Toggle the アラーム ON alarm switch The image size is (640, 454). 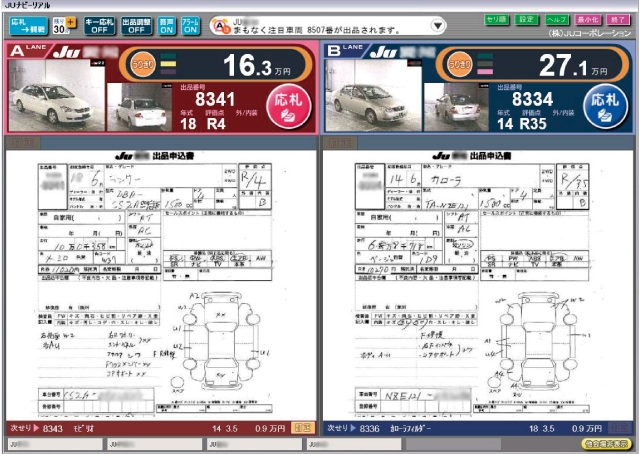point(190,26)
